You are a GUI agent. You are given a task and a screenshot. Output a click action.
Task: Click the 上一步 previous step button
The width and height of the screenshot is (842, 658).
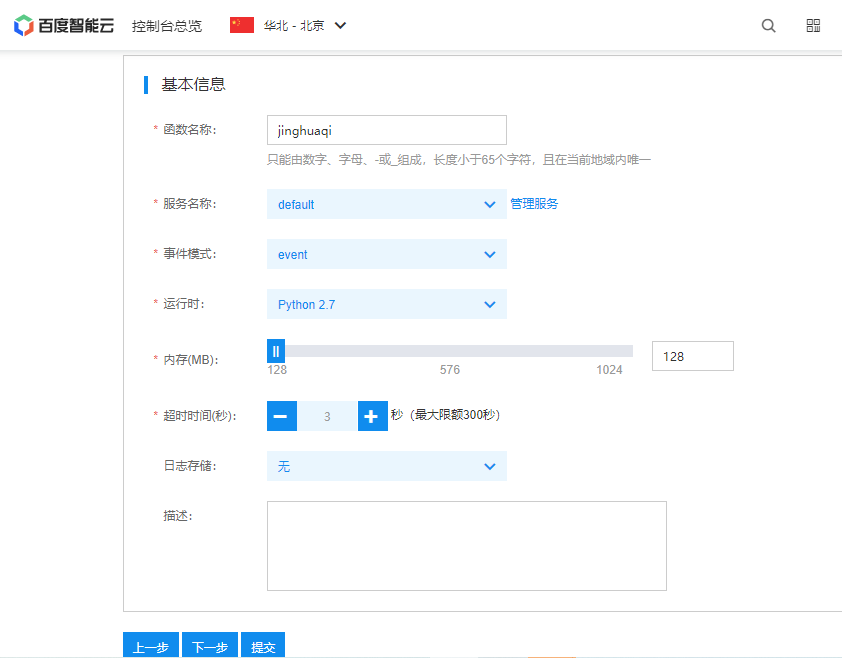pos(152,645)
